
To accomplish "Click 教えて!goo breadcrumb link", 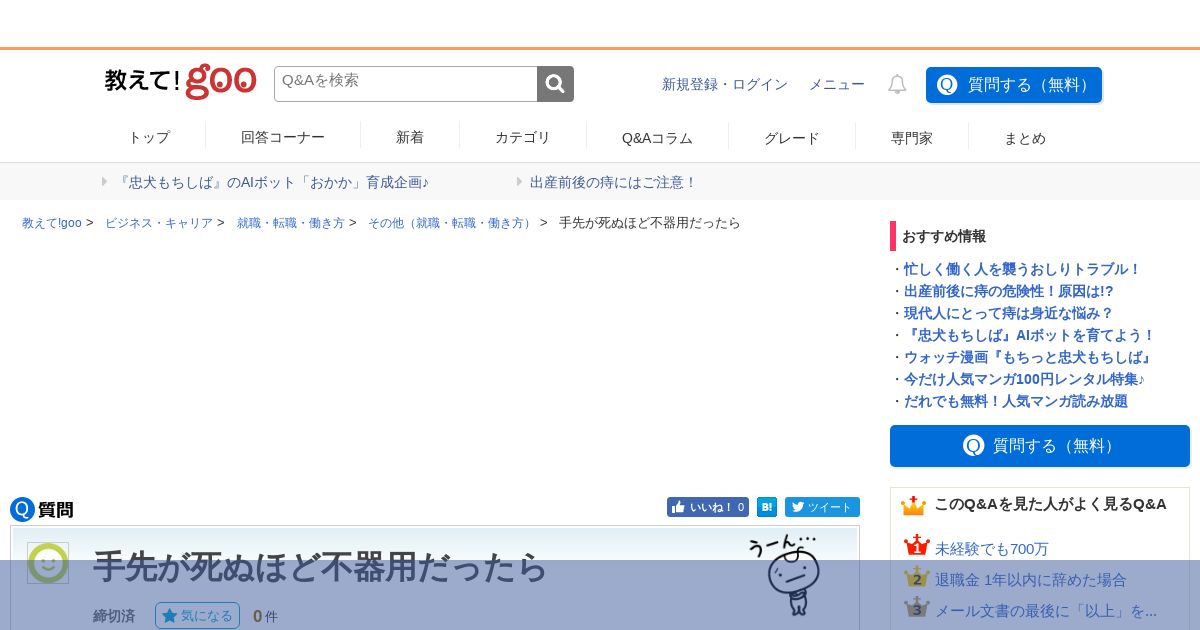I will [52, 223].
